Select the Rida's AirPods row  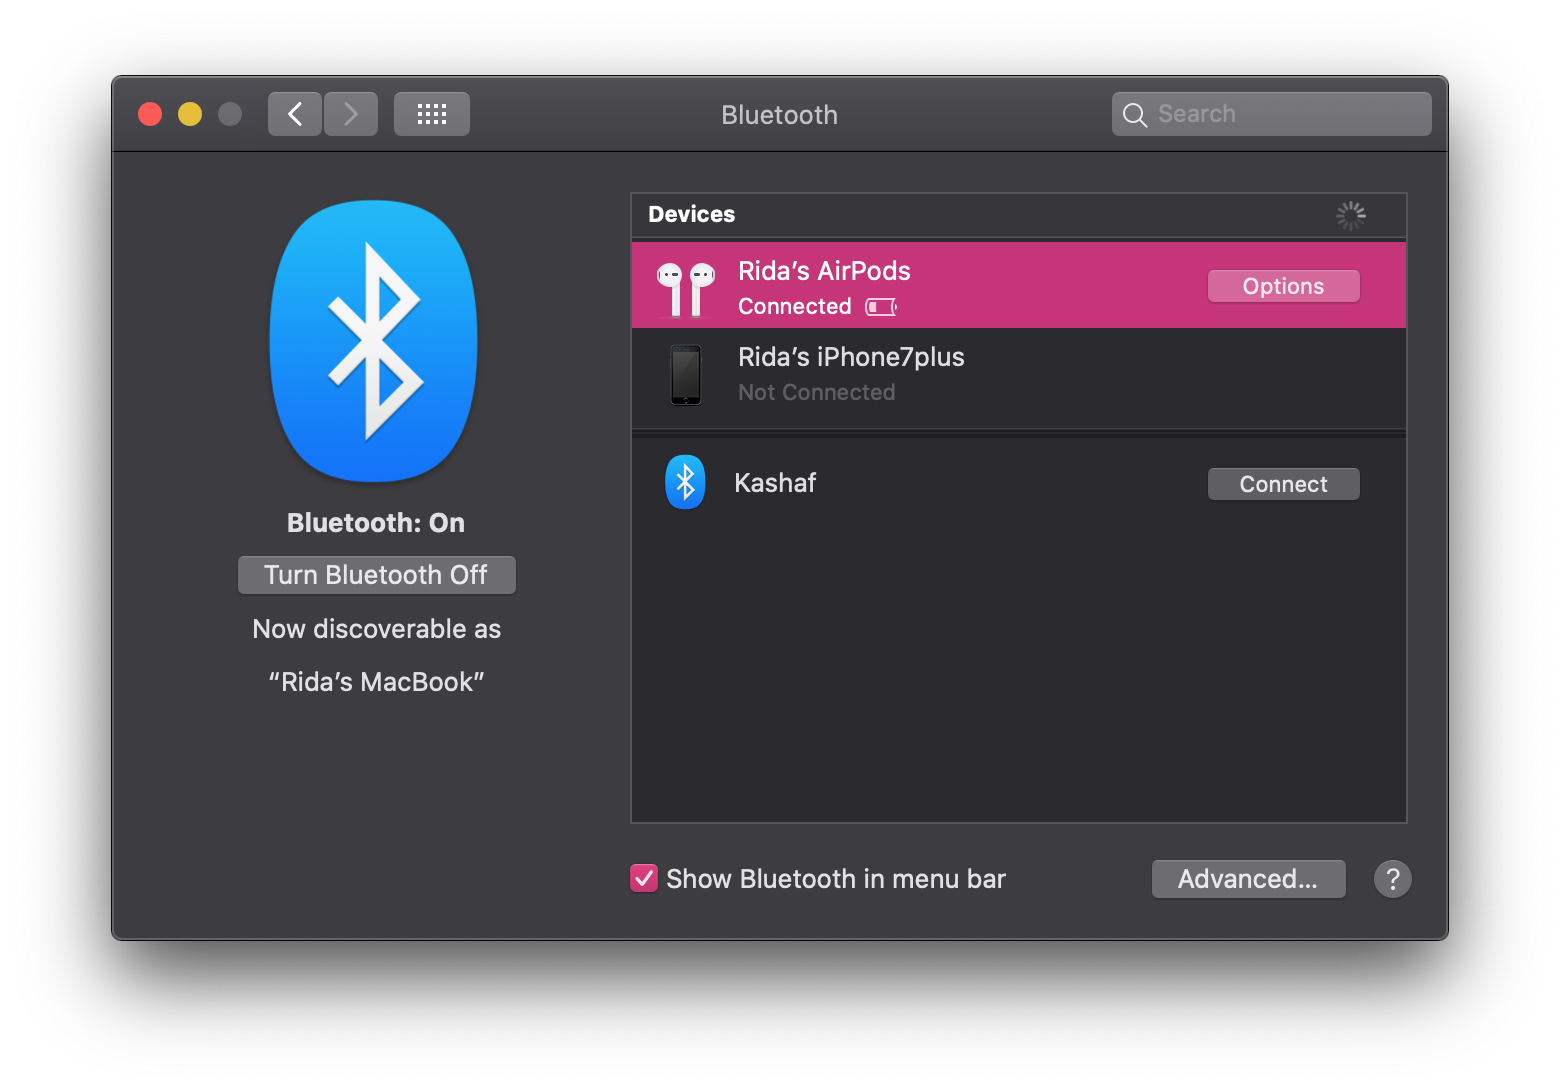pos(1000,287)
